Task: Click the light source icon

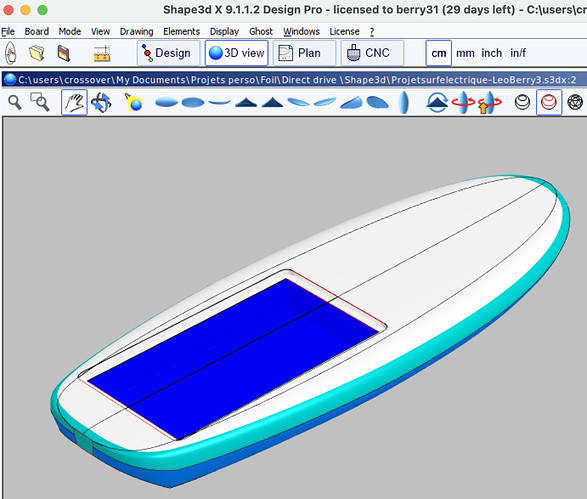Action: pos(133,102)
